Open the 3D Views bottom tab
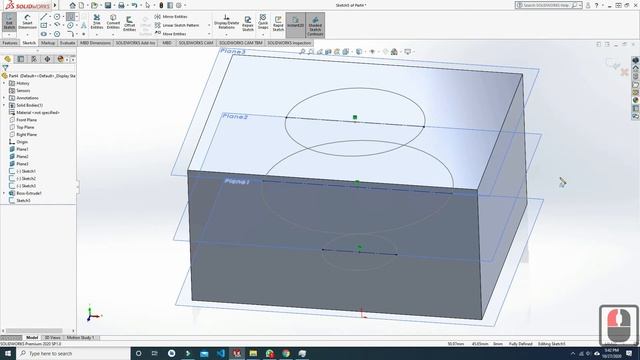Viewport: 640px width, 360px height. [52, 338]
